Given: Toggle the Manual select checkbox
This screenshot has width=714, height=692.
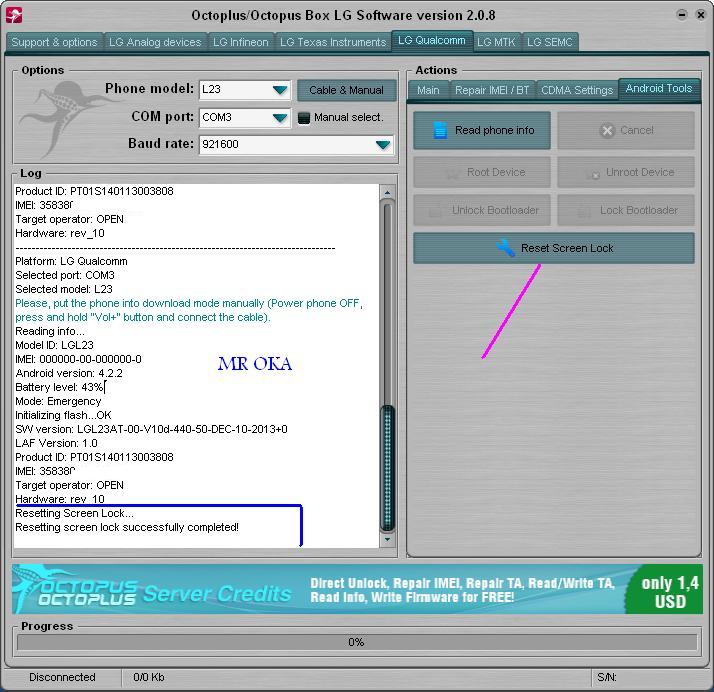Looking at the screenshot, I should coord(304,118).
